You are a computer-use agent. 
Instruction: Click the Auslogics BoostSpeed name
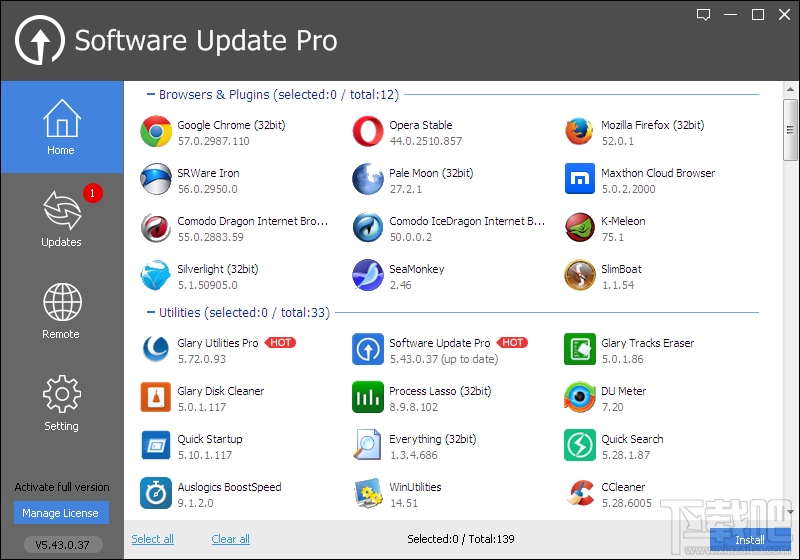(x=229, y=487)
